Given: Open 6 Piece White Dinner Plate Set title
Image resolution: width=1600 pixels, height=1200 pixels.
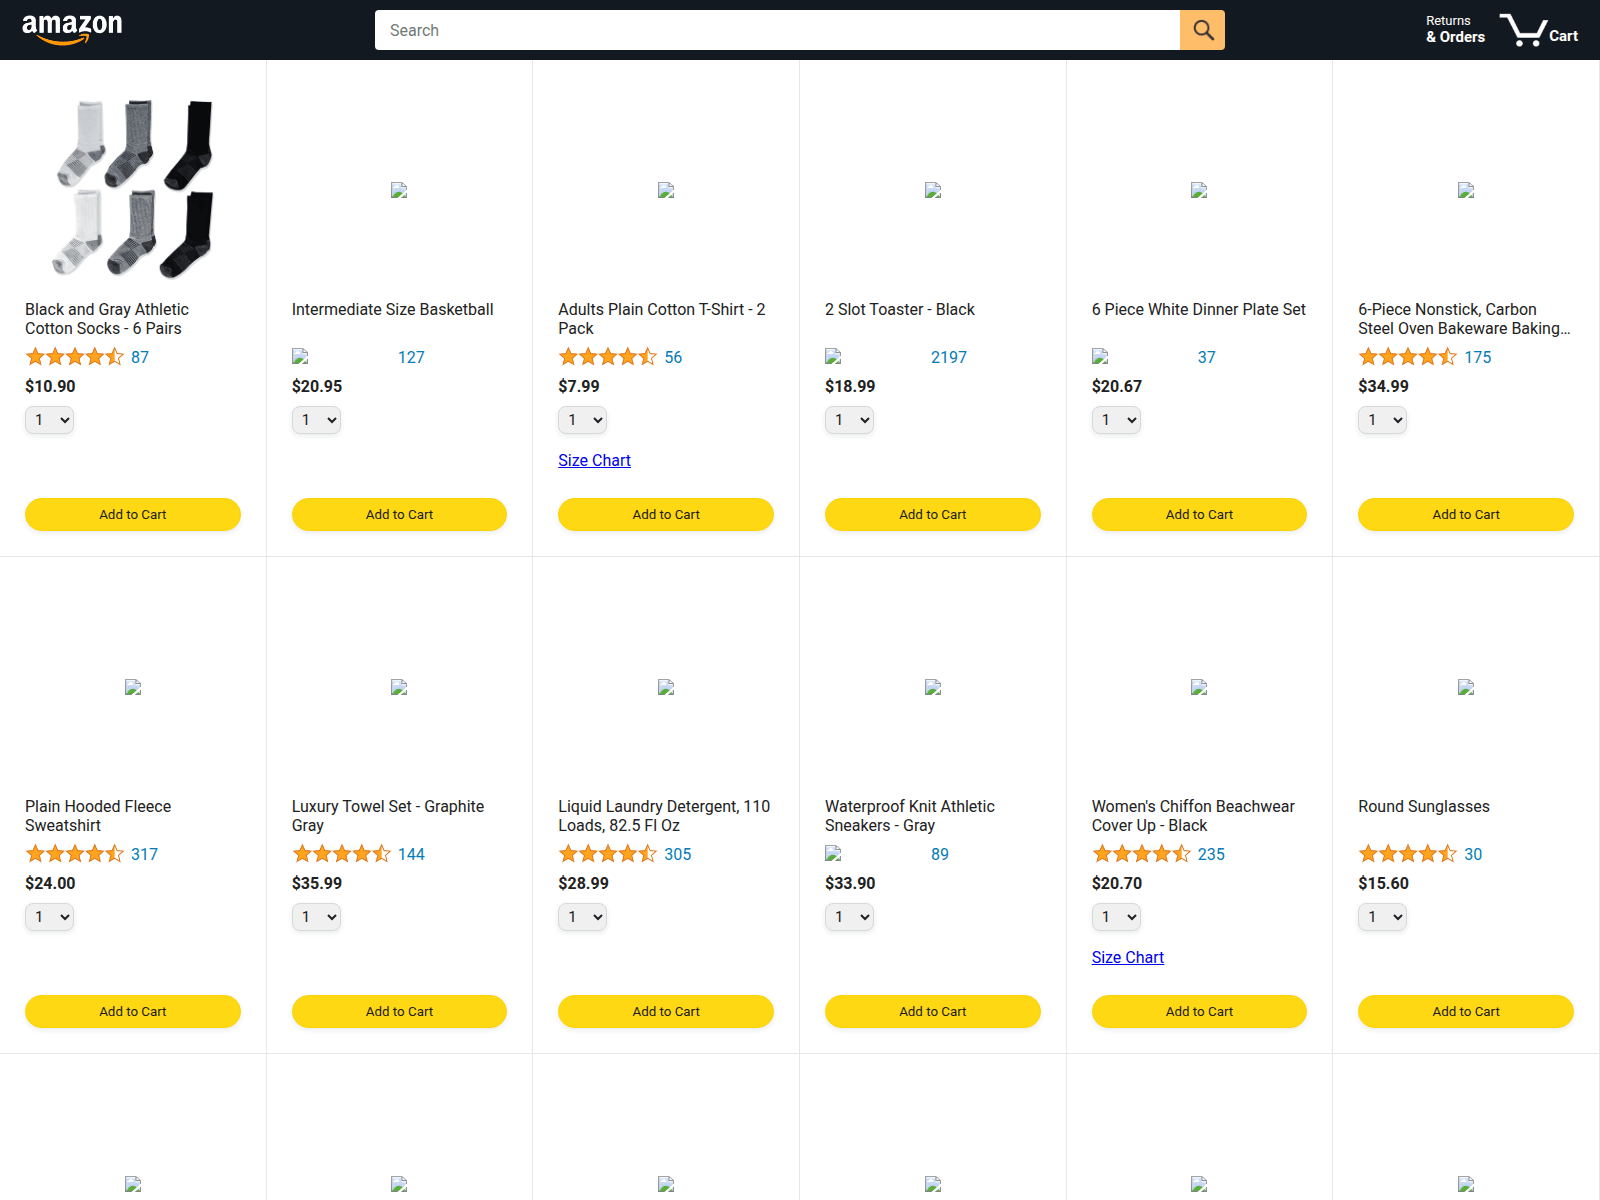Looking at the screenshot, I should tap(1199, 310).
